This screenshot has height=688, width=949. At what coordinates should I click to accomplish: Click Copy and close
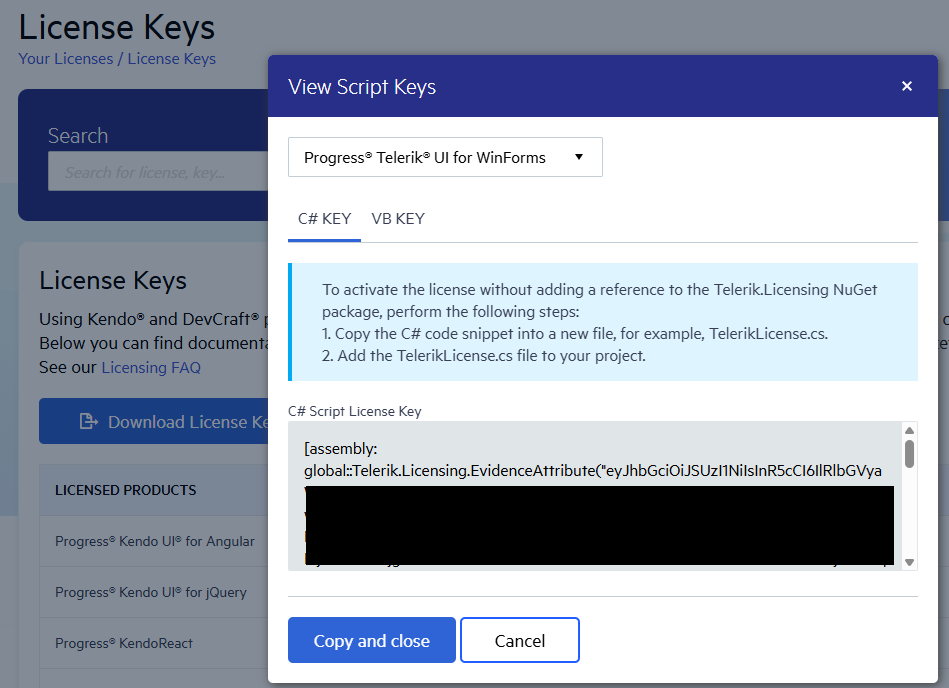pyautogui.click(x=371, y=640)
